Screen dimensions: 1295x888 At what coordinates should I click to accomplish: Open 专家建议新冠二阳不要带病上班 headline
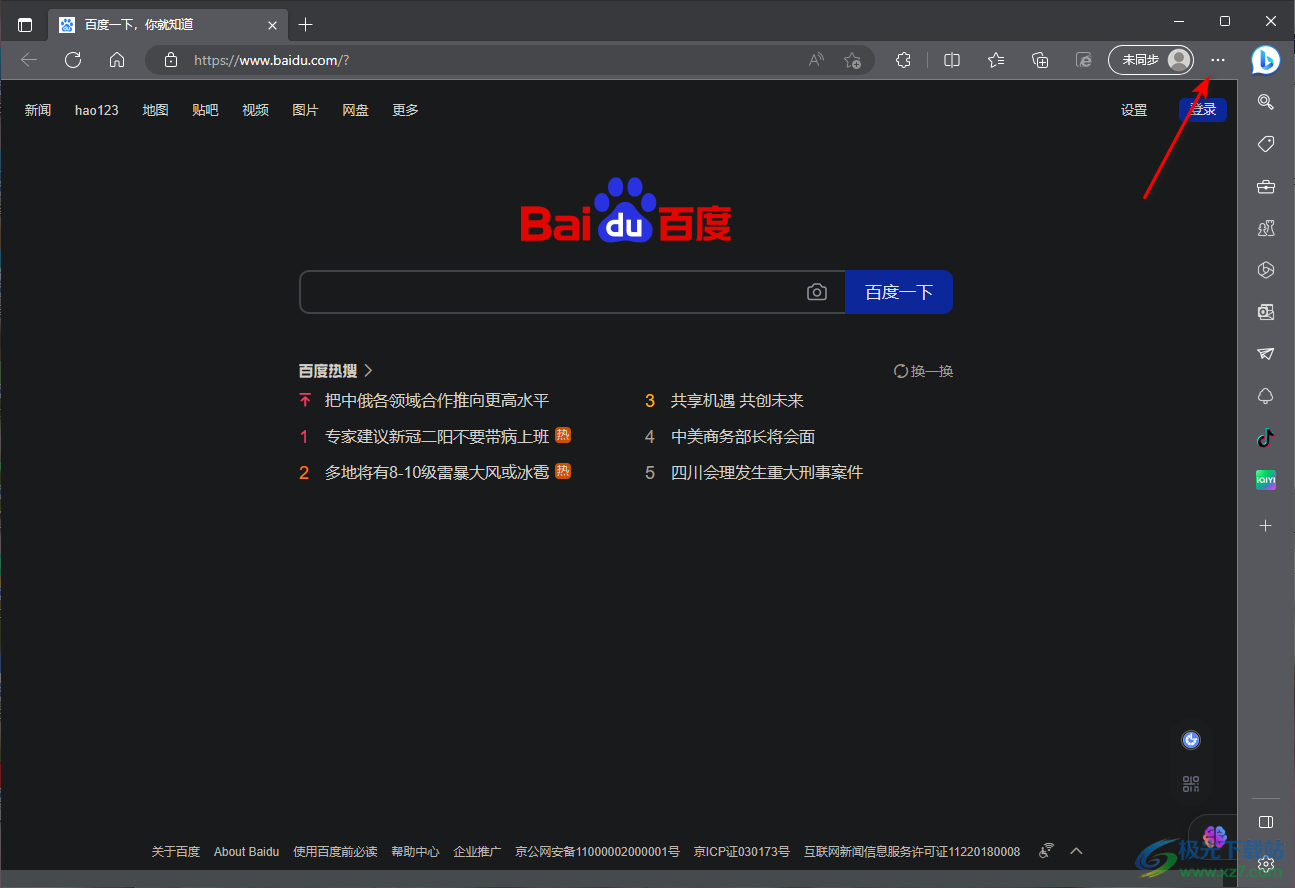pyautogui.click(x=437, y=436)
